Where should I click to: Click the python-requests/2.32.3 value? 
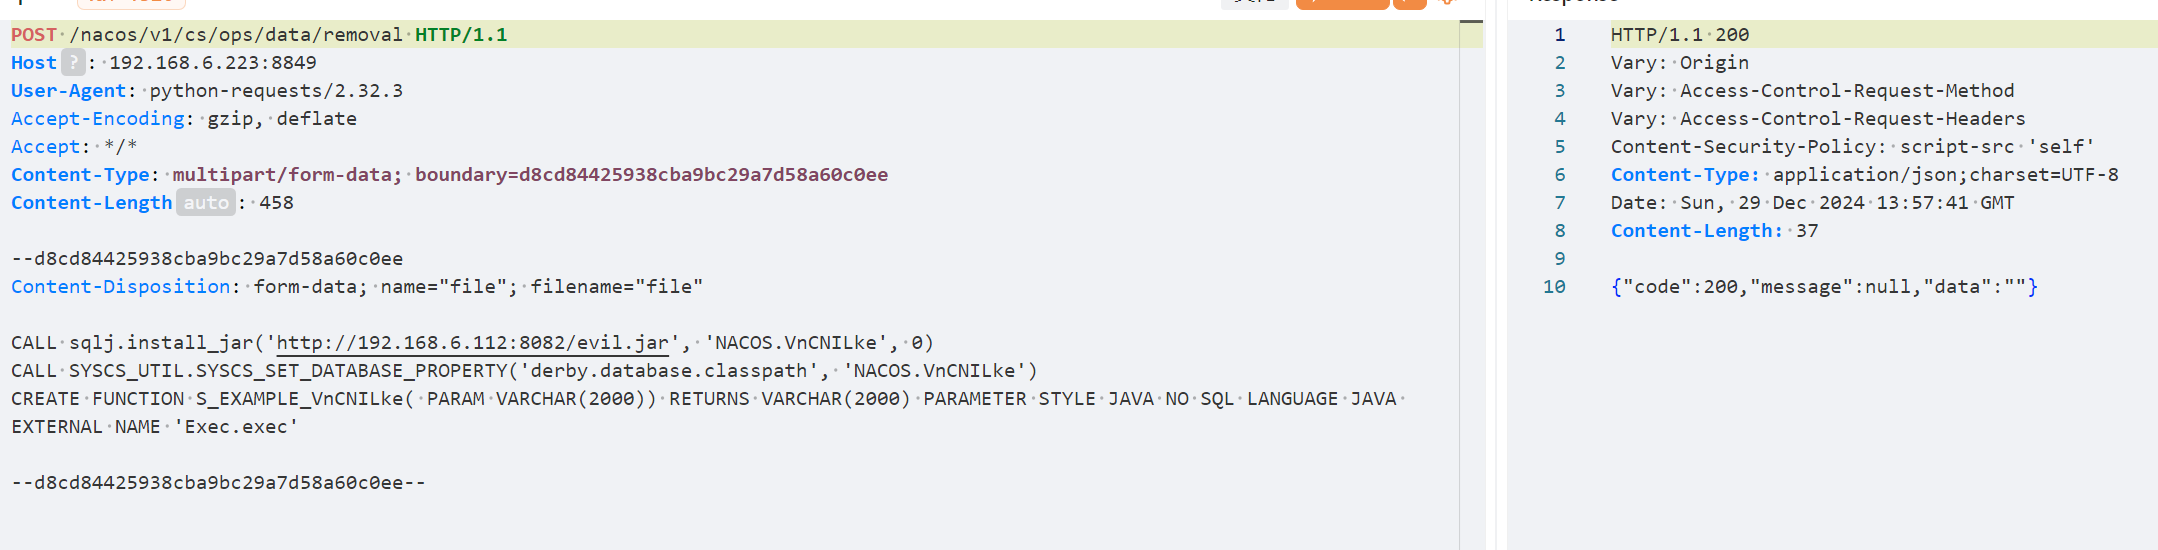click(276, 90)
